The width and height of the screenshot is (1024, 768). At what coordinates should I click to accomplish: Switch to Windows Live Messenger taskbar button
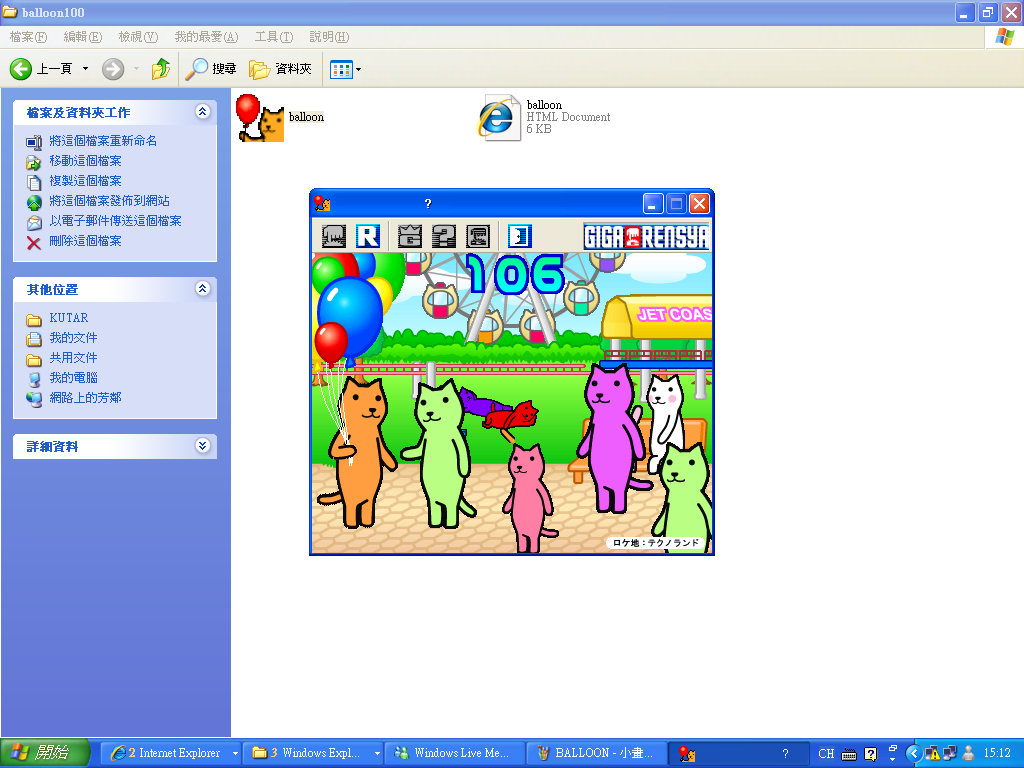coord(455,753)
